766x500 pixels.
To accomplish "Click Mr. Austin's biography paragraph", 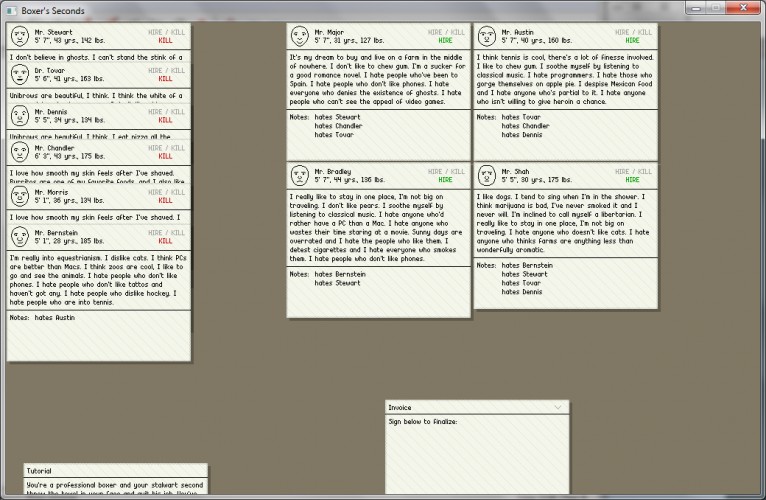I will click(565, 80).
